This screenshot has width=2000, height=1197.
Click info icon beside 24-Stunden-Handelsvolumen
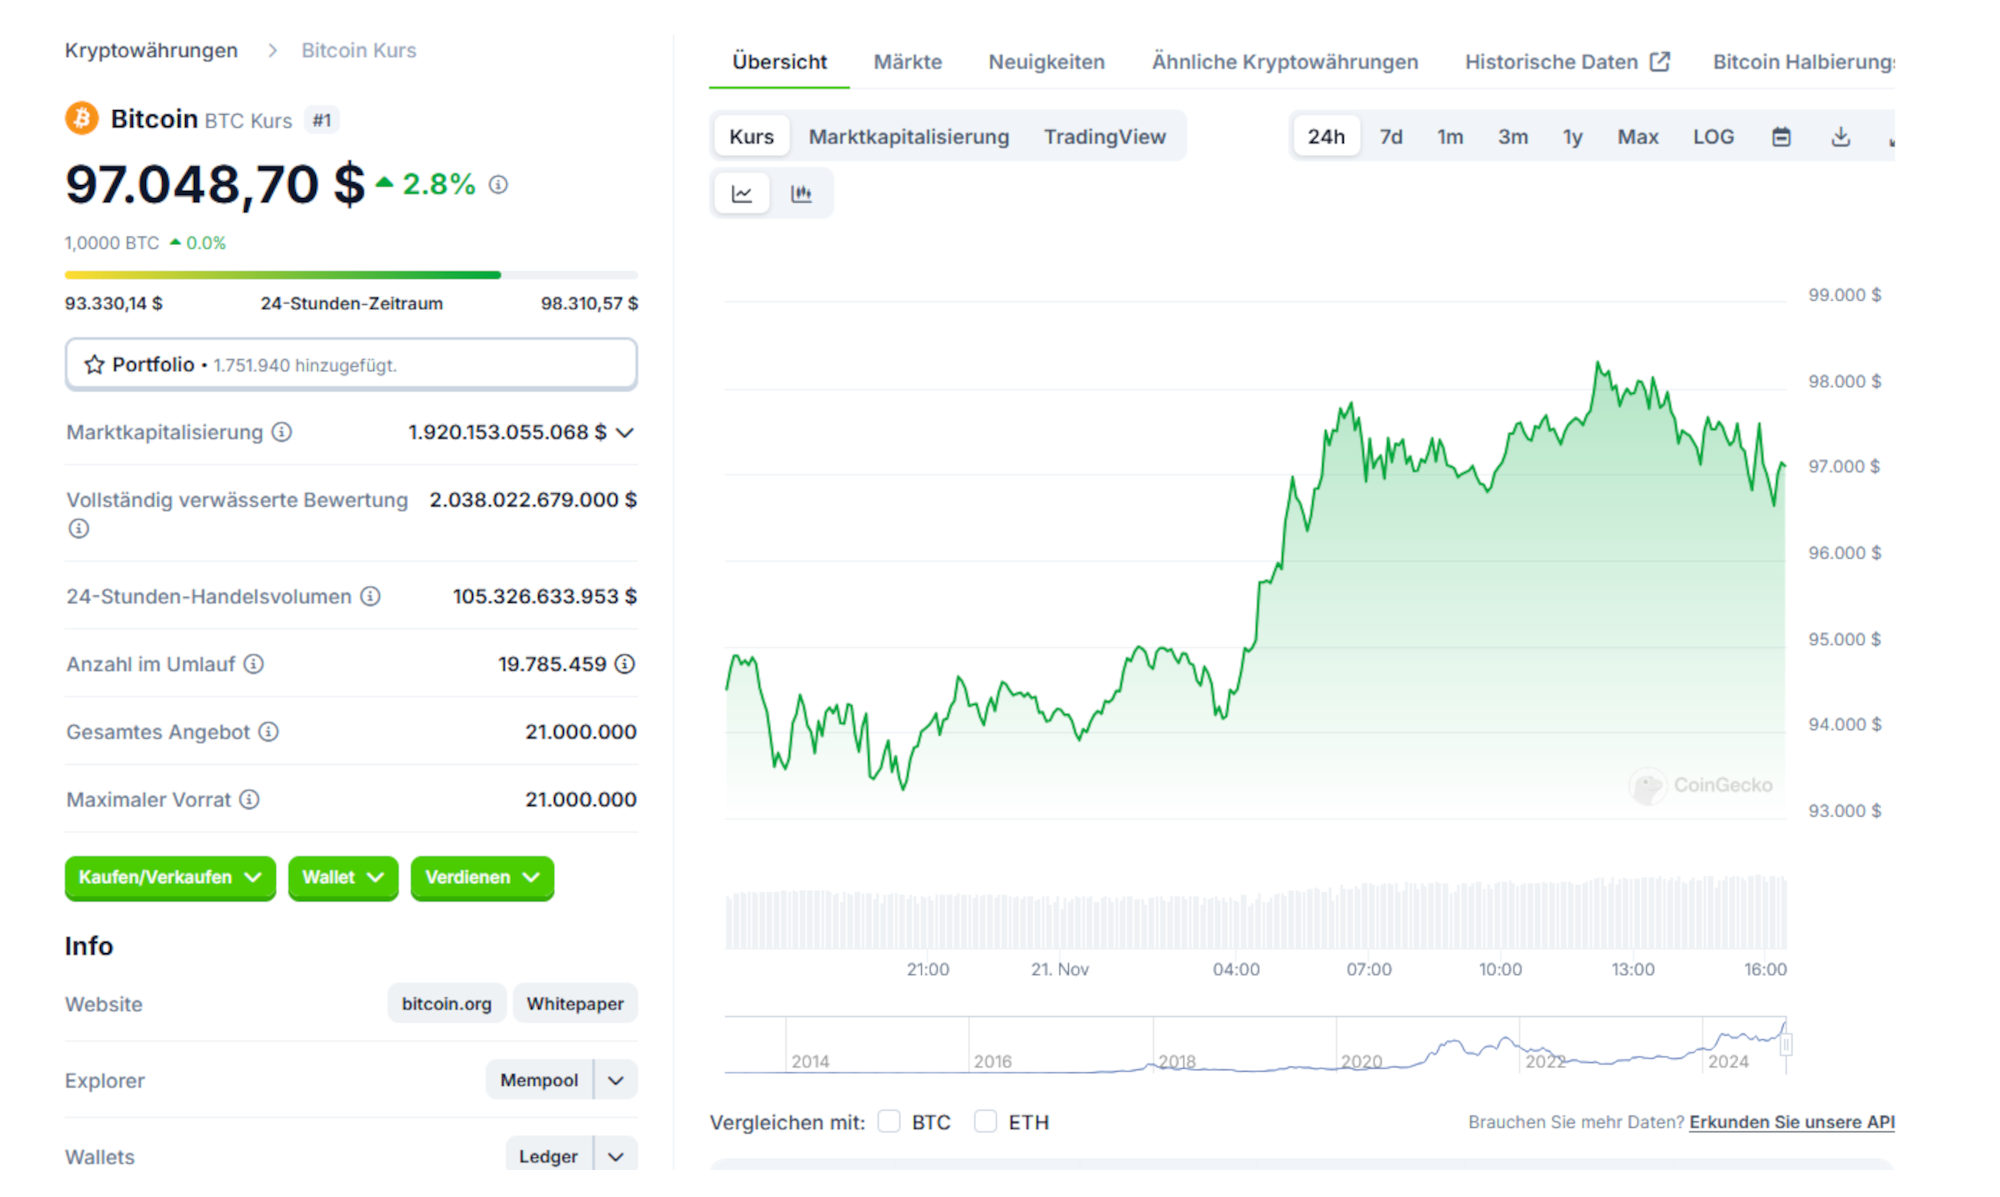click(371, 597)
